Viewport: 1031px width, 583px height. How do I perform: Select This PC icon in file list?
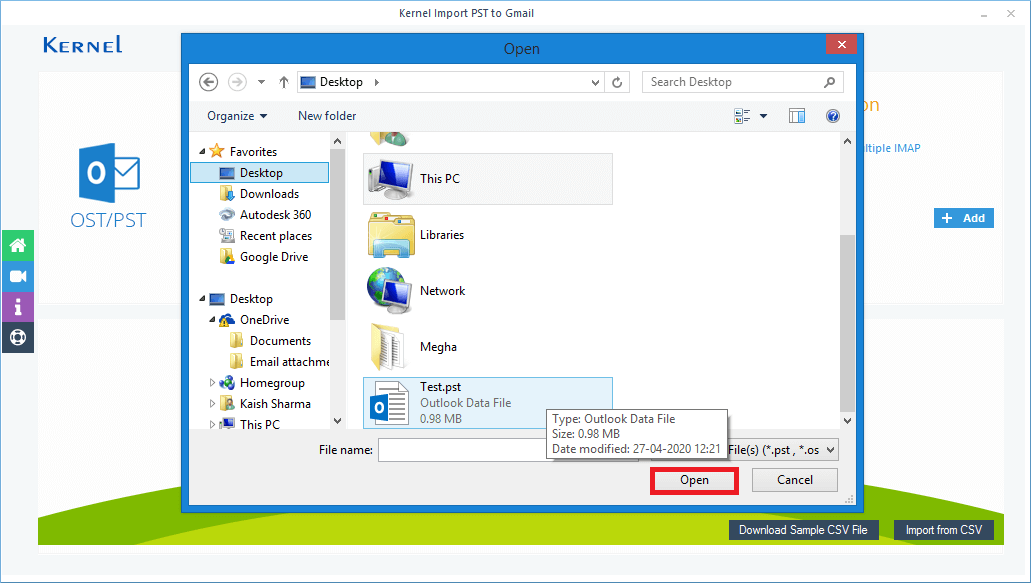click(x=391, y=179)
